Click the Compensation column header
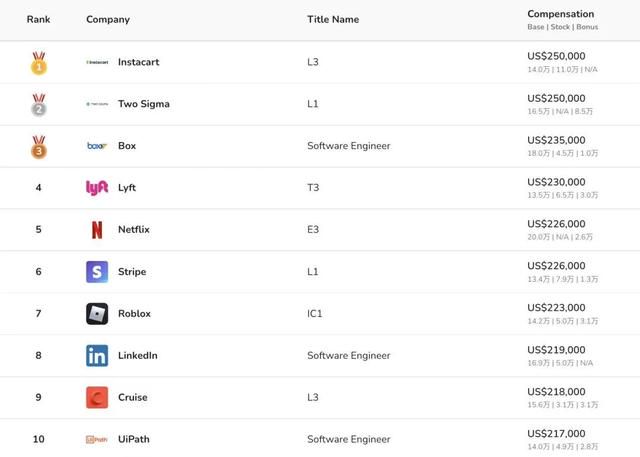640x457 pixels. click(x=560, y=14)
